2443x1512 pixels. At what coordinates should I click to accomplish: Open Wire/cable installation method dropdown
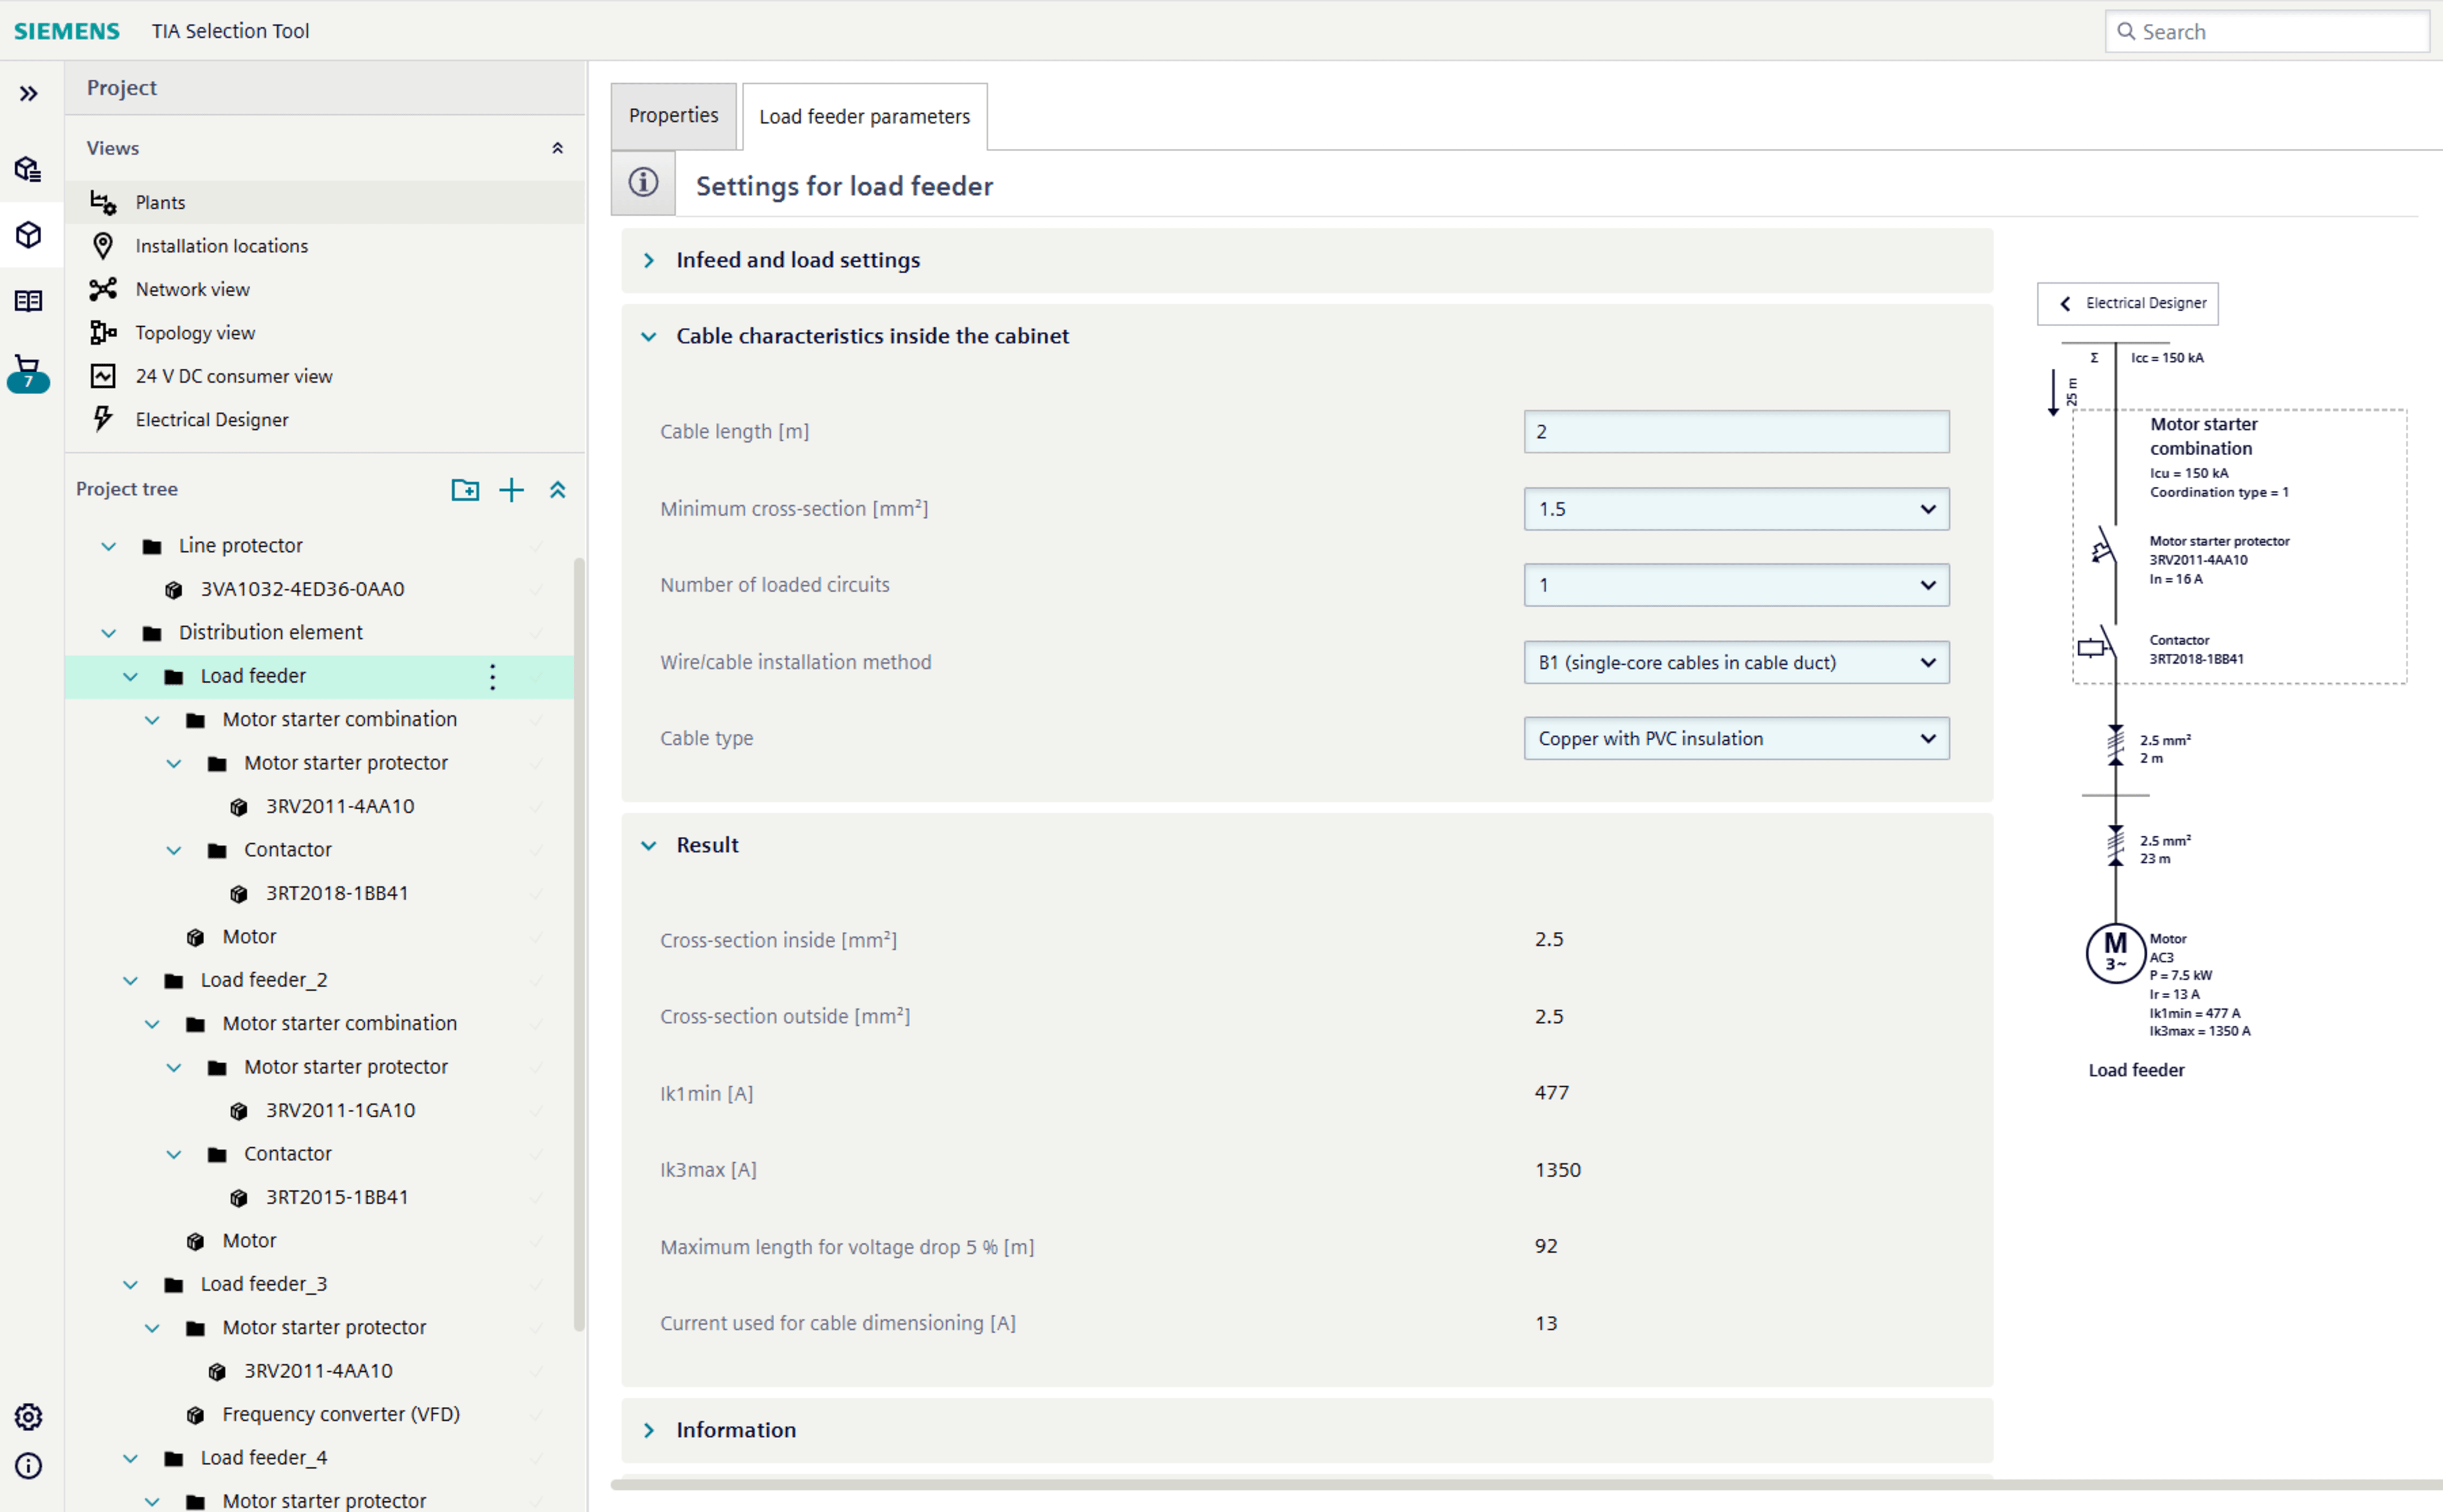(1736, 662)
